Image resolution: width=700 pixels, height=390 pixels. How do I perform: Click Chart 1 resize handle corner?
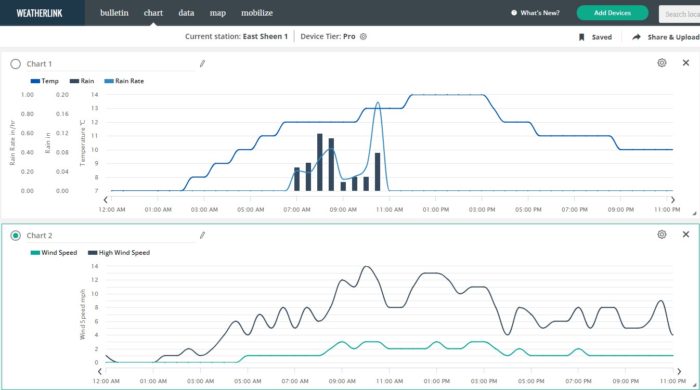[695, 214]
